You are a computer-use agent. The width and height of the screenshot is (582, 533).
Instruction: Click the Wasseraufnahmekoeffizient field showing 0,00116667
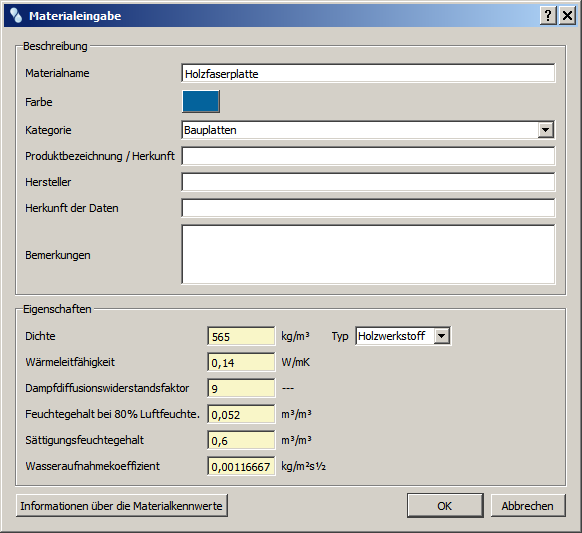(241, 466)
